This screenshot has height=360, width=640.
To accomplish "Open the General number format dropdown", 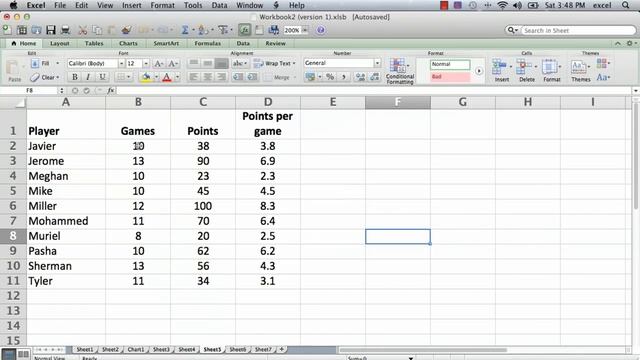I will point(377,63).
